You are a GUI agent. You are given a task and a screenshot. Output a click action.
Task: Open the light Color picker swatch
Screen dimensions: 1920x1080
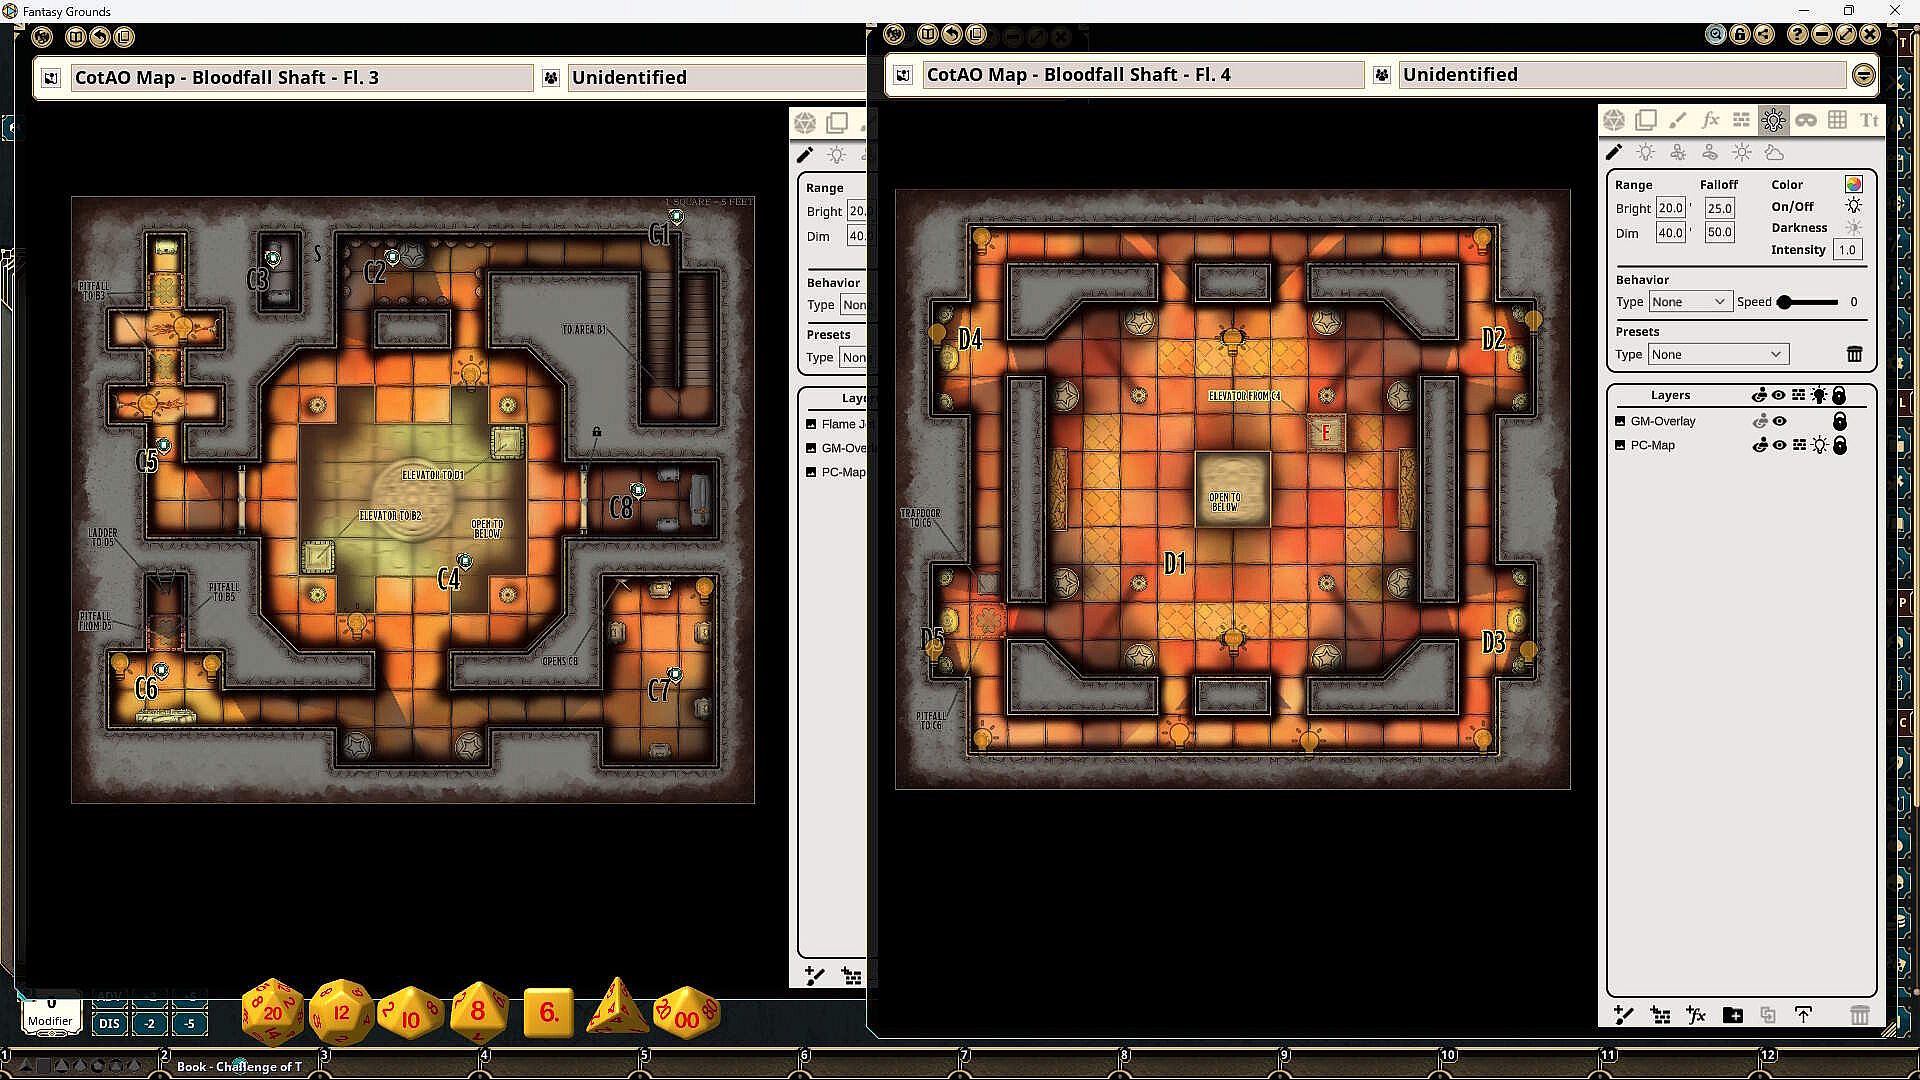coord(1854,184)
